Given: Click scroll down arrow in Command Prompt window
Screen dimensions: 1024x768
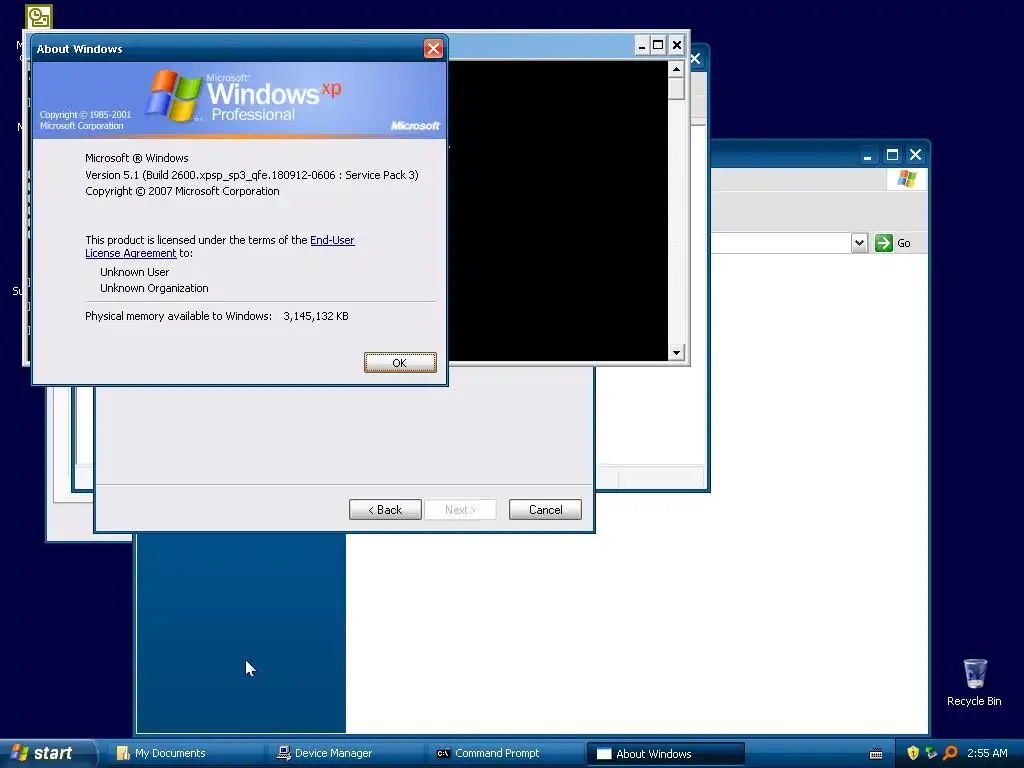Looking at the screenshot, I should [x=676, y=353].
